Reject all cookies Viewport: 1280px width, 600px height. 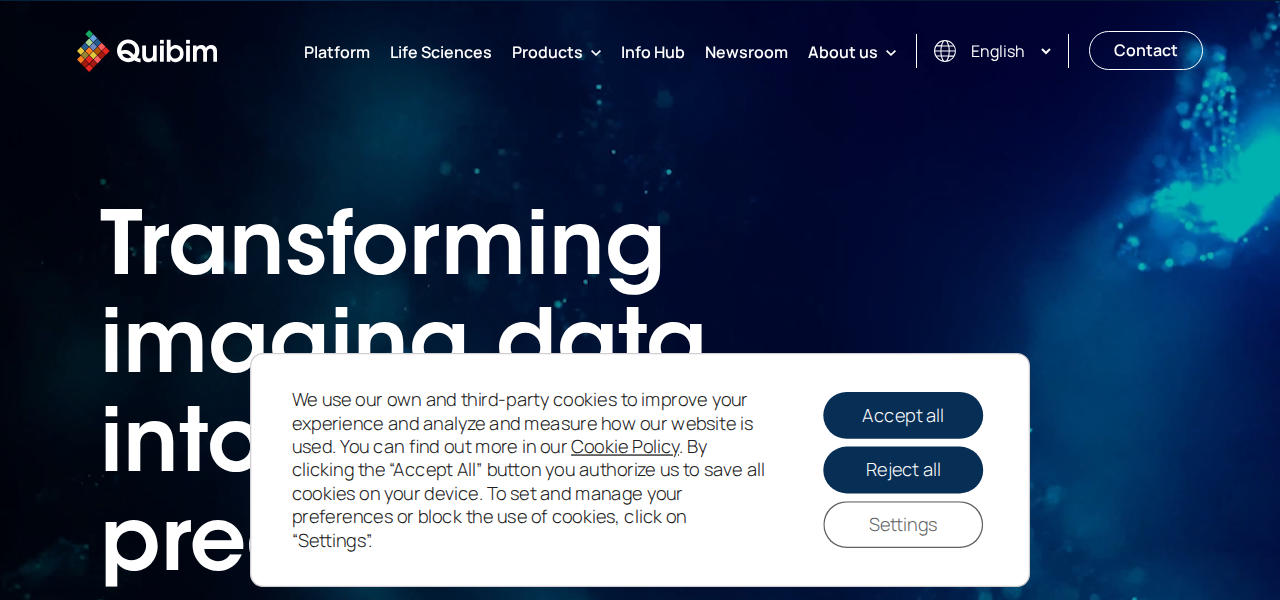point(902,469)
